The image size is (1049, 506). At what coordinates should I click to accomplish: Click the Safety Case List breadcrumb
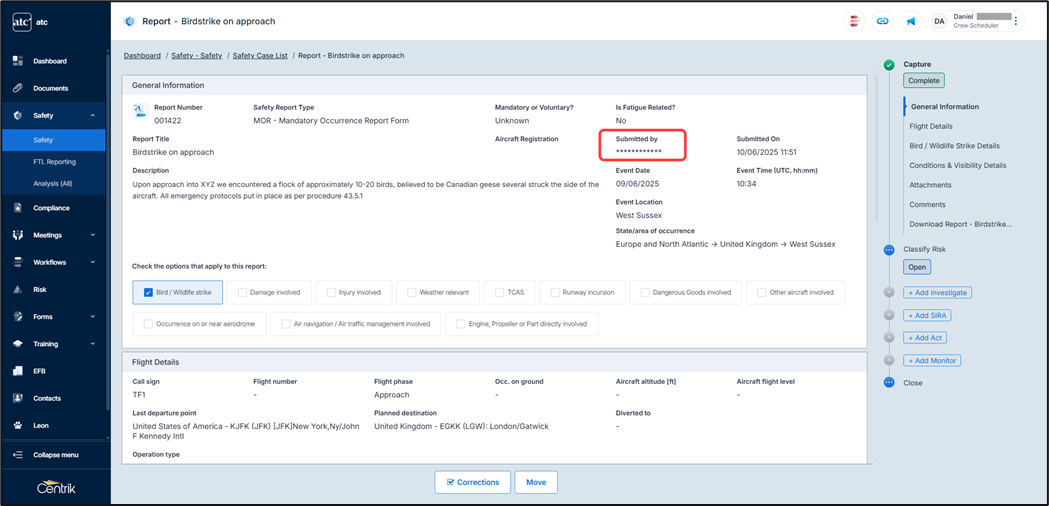(x=260, y=56)
